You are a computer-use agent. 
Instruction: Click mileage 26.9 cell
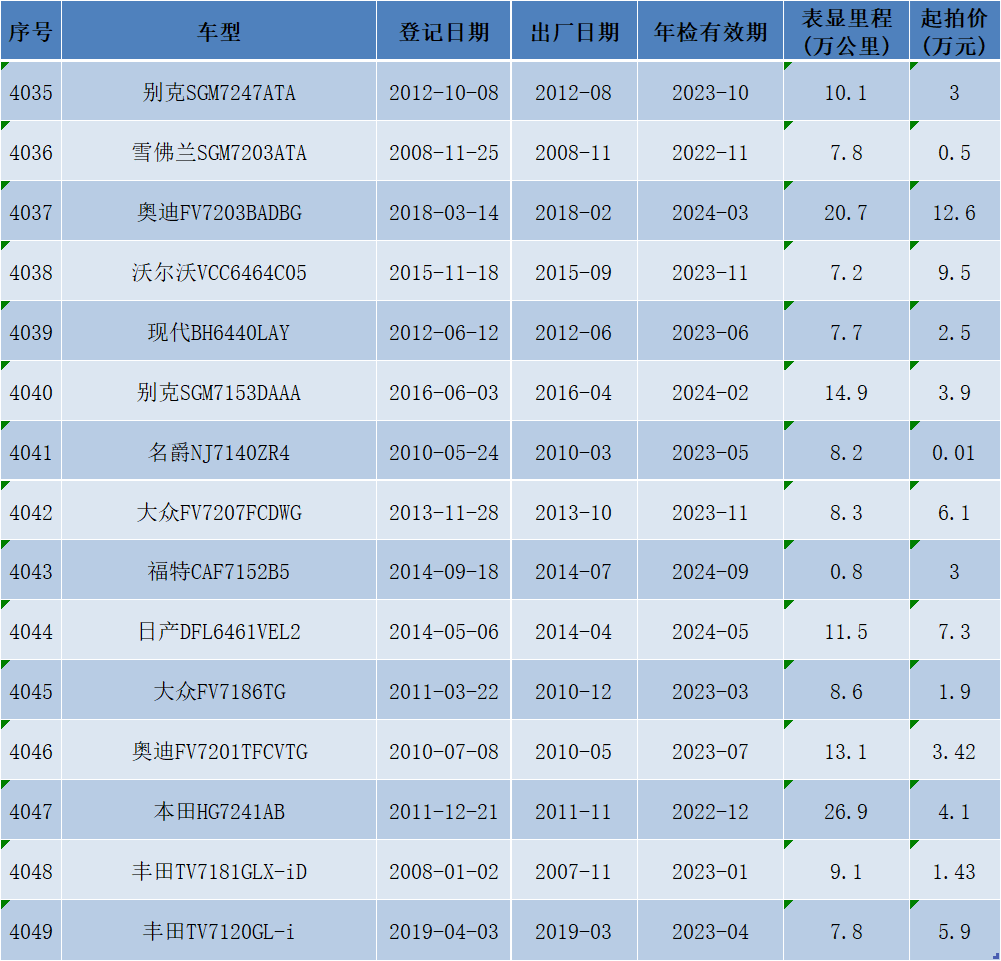pos(846,811)
